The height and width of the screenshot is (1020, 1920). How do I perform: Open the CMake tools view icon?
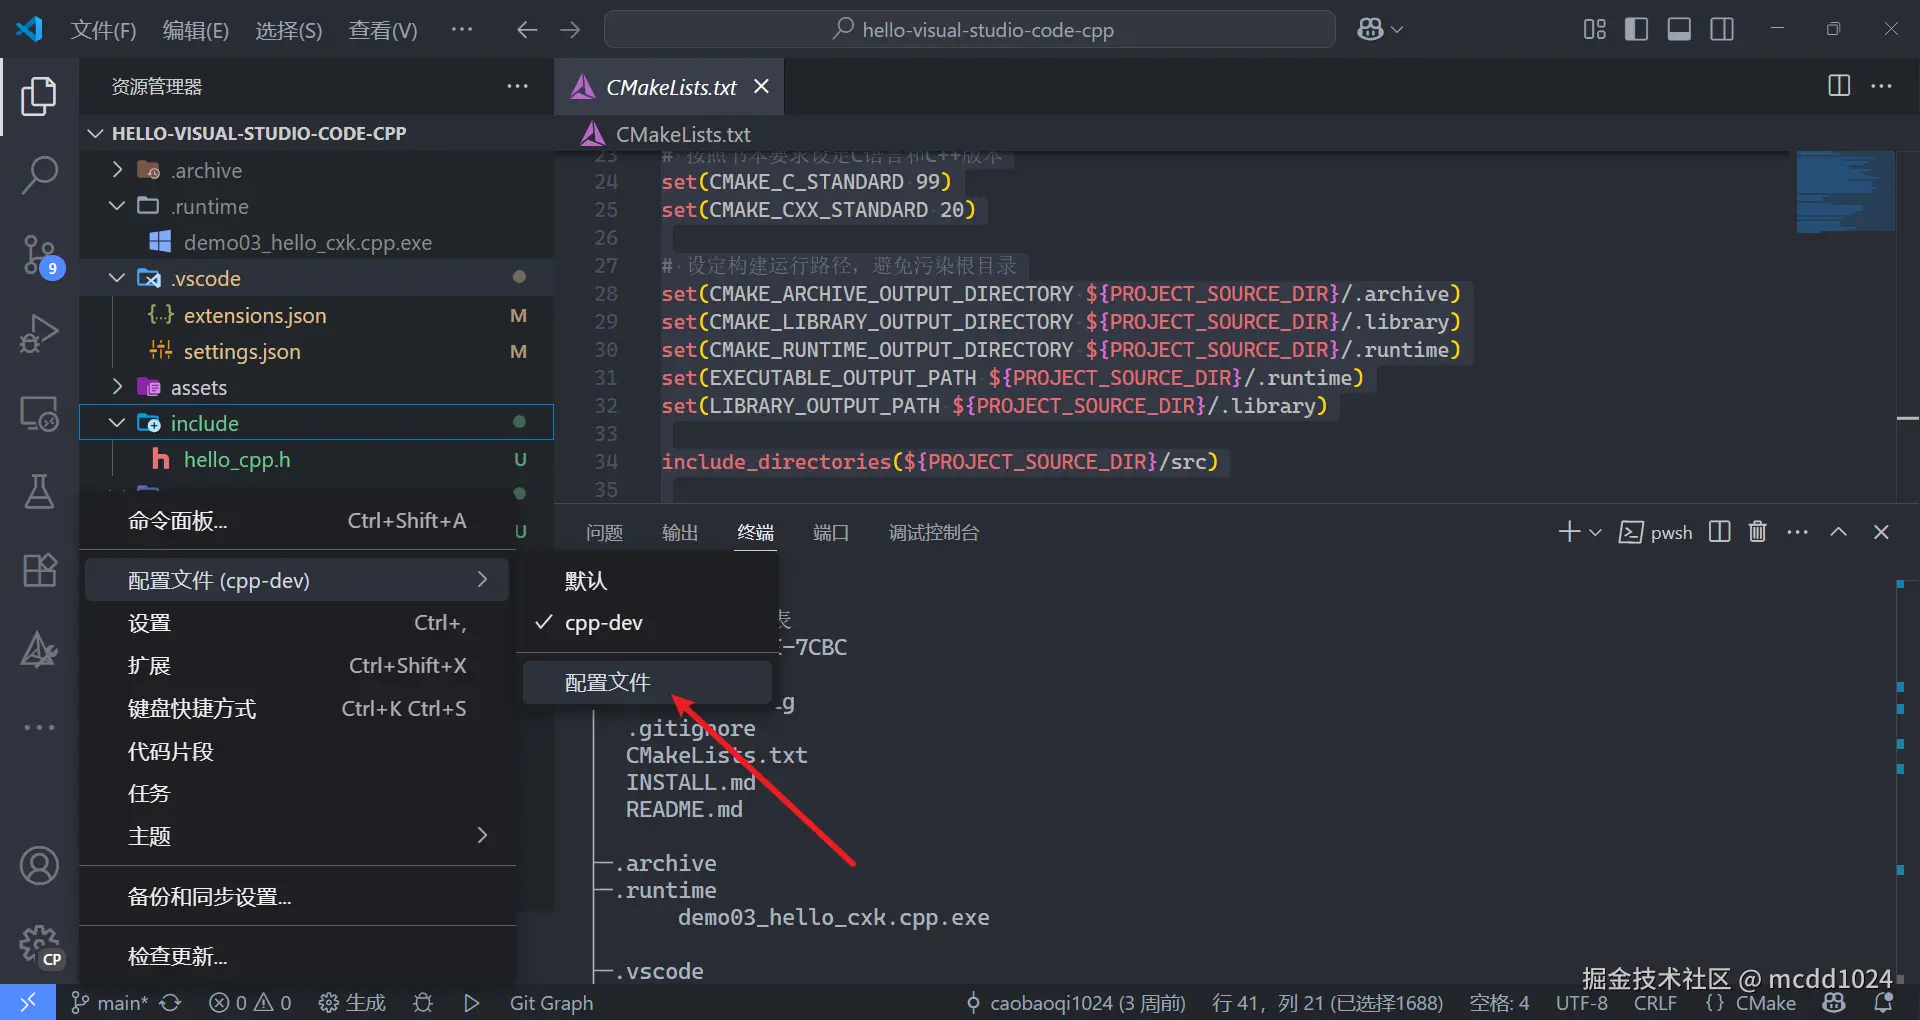39,650
